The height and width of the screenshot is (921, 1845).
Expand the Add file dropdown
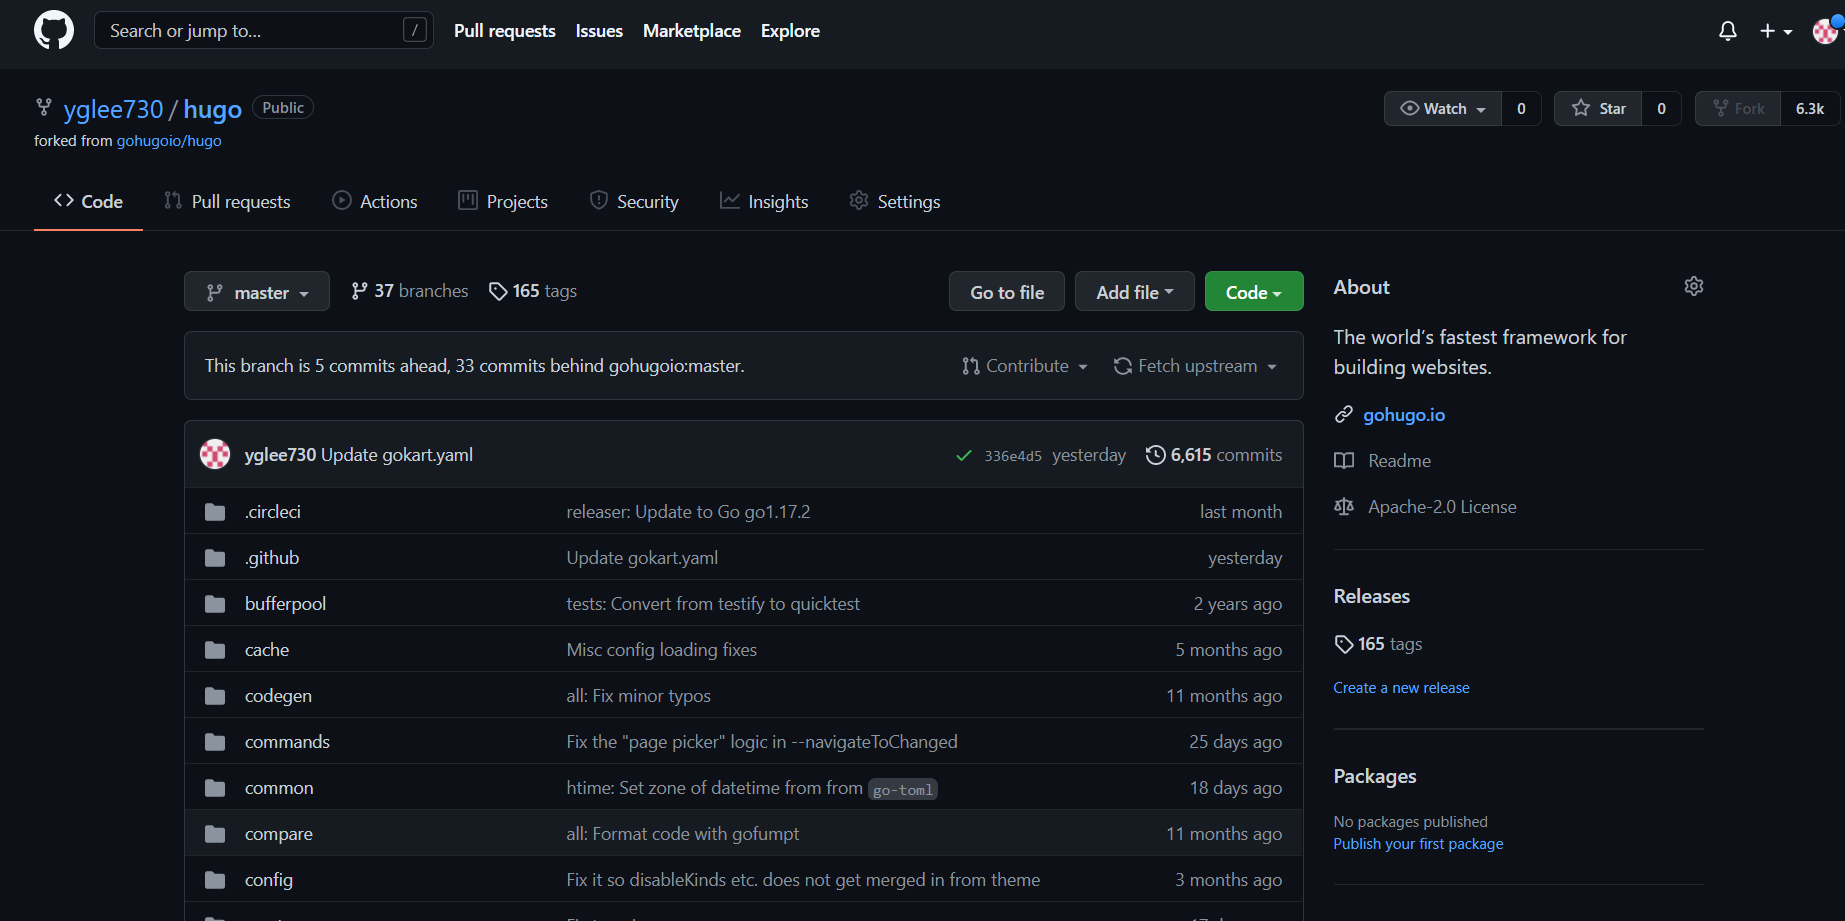coord(1134,292)
